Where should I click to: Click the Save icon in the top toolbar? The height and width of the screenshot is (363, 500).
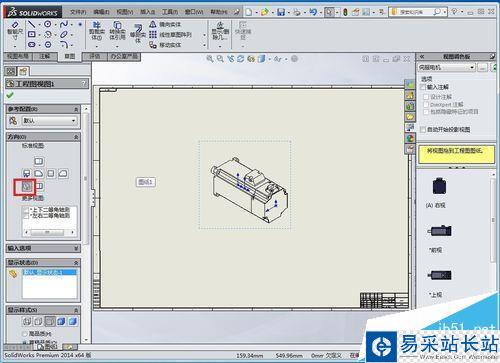[281, 12]
